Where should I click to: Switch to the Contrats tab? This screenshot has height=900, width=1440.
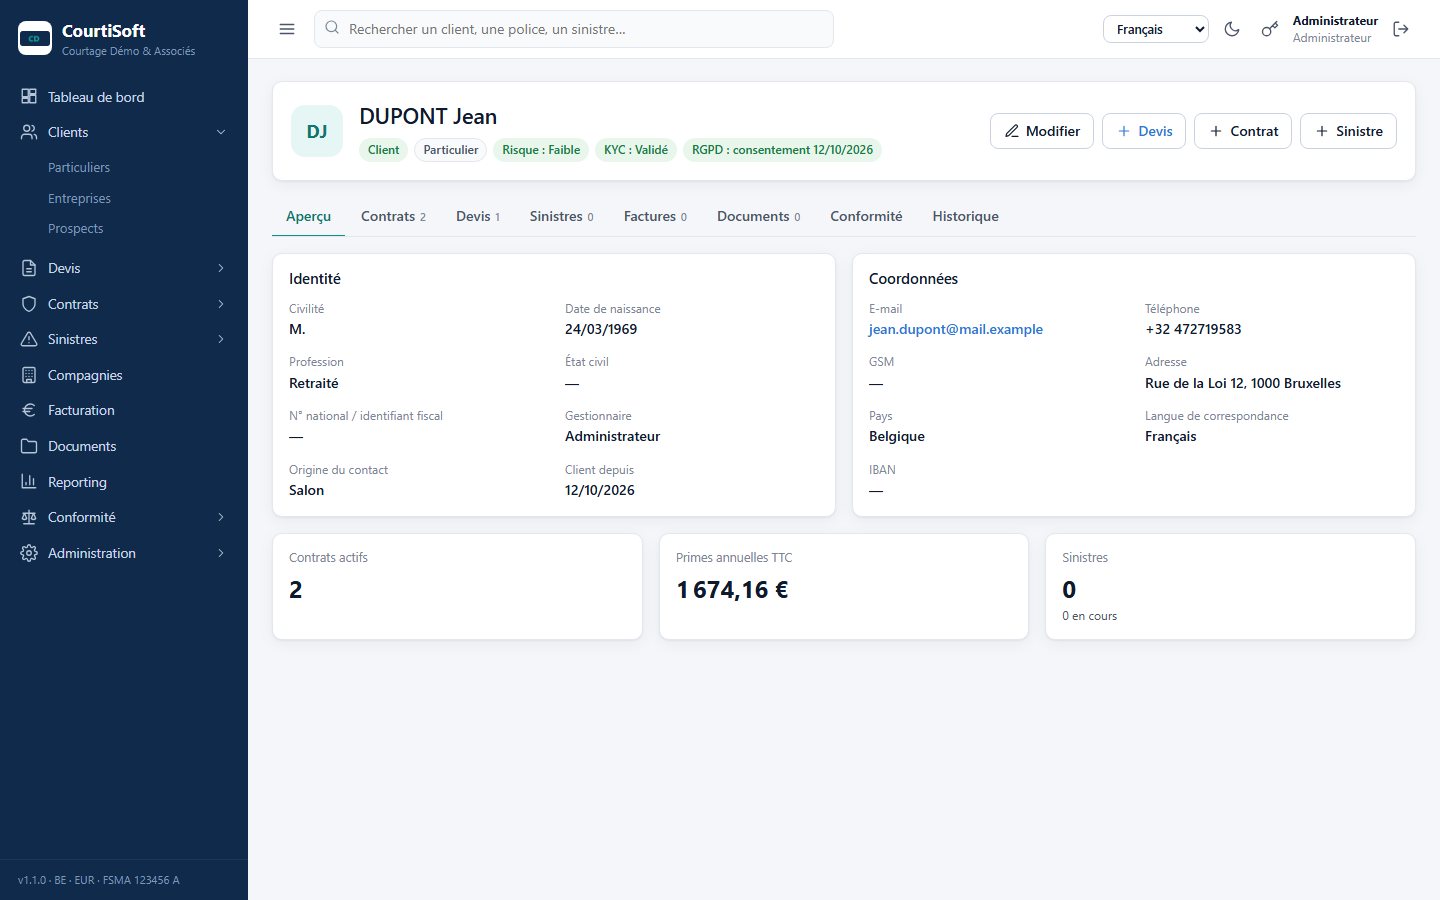coord(393,216)
